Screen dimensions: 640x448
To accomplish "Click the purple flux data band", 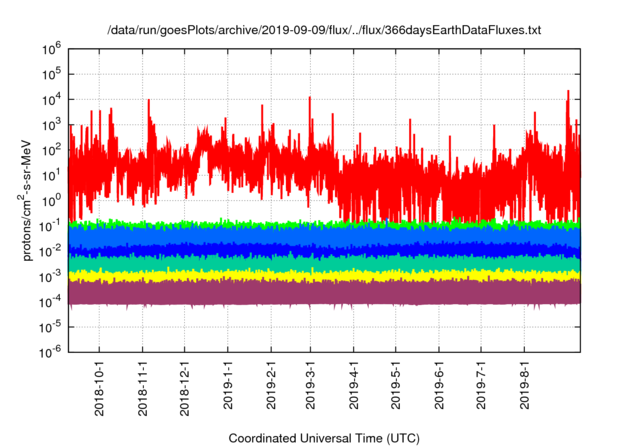I will pyautogui.click(x=324, y=293).
